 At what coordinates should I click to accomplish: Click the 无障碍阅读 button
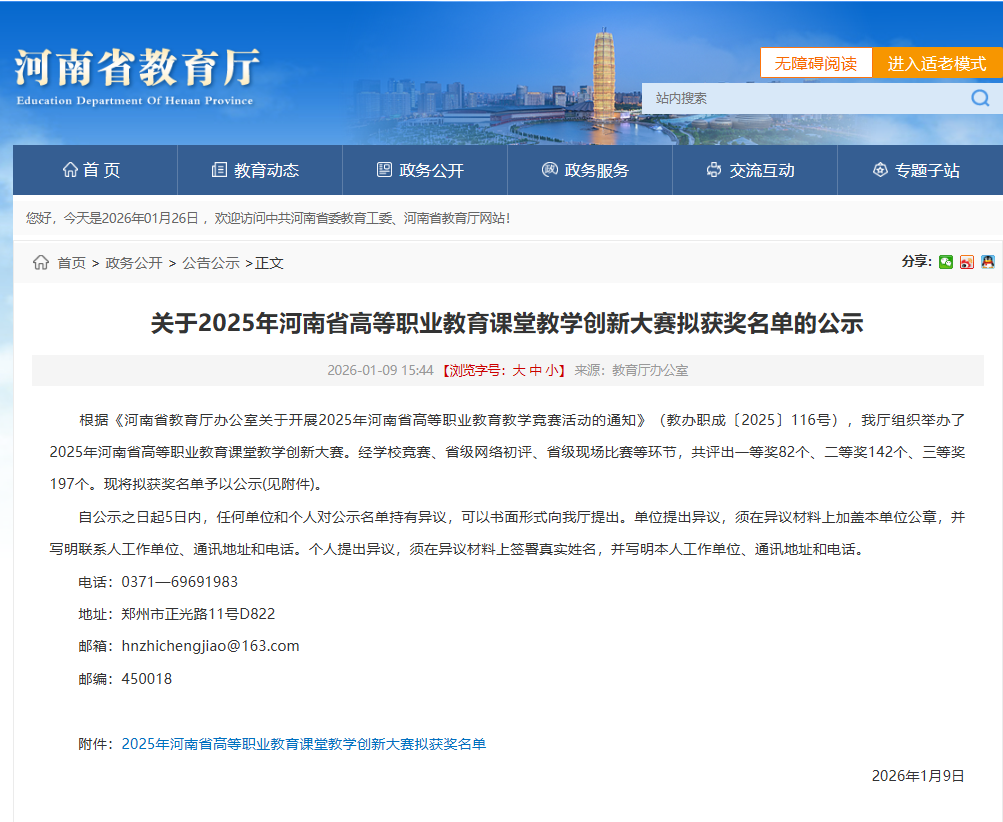(x=816, y=63)
